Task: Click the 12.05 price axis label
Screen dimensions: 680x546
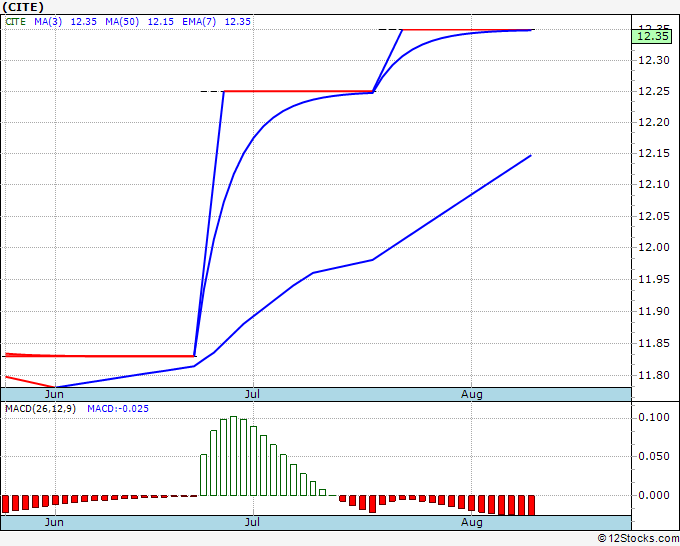Action: [x=654, y=216]
